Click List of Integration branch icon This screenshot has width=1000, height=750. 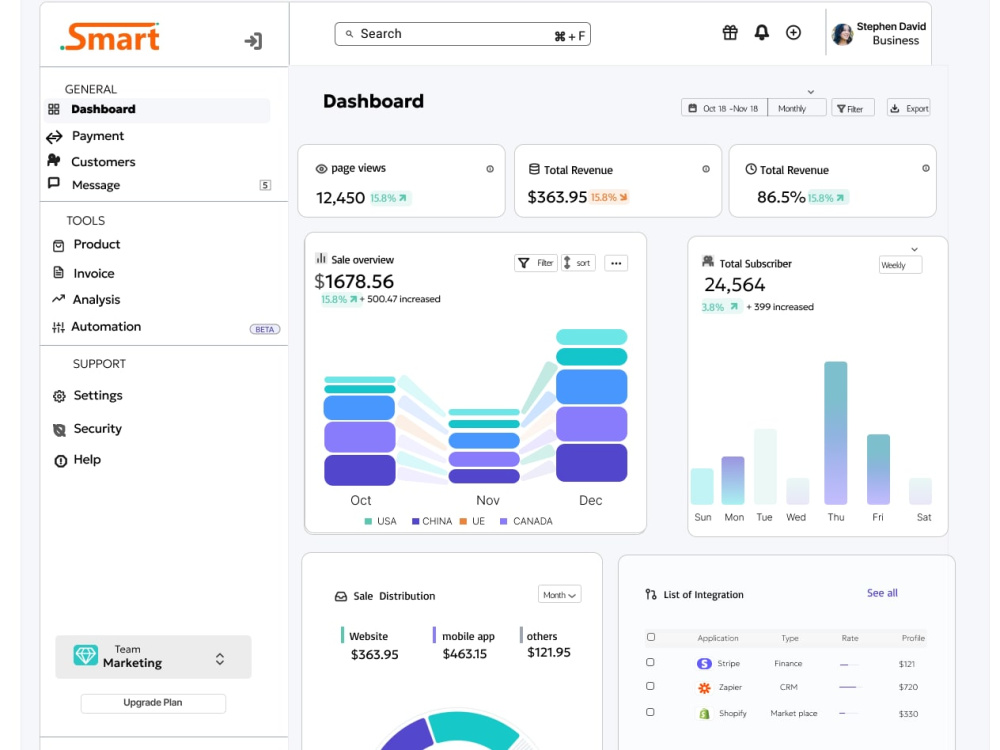pyautogui.click(x=651, y=594)
